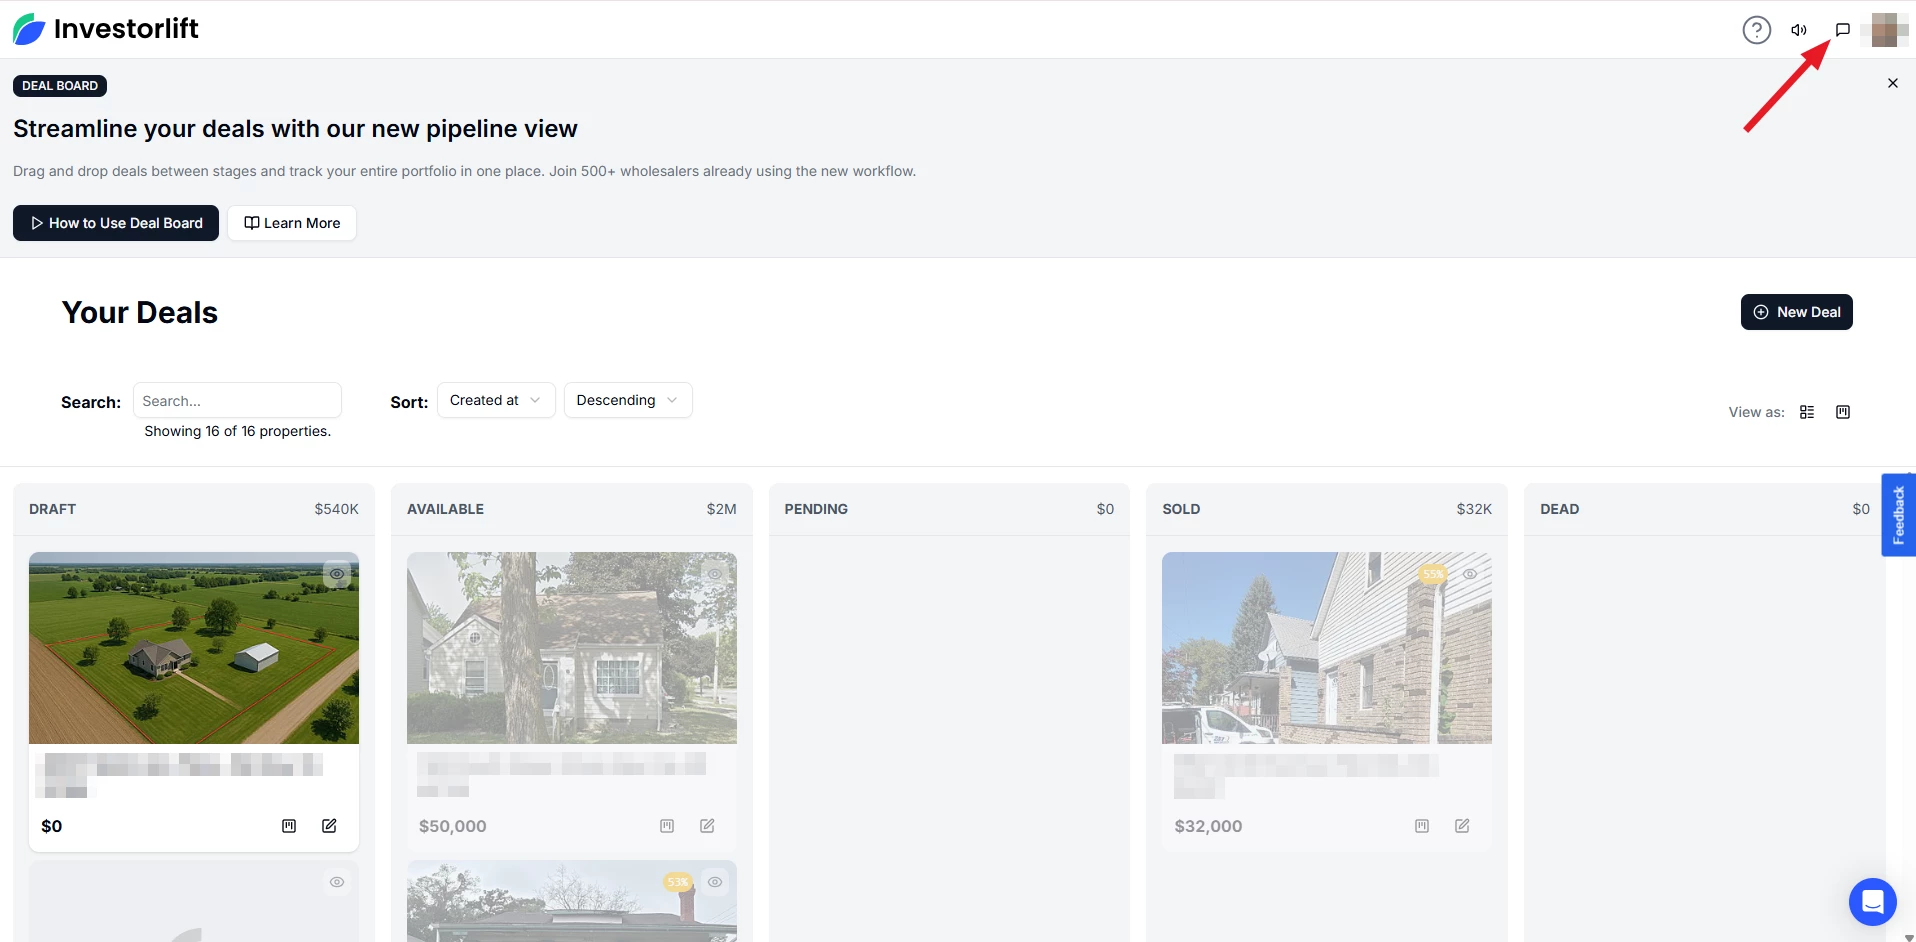Click the $50,000 price text
1916x942 pixels.
coord(452,826)
